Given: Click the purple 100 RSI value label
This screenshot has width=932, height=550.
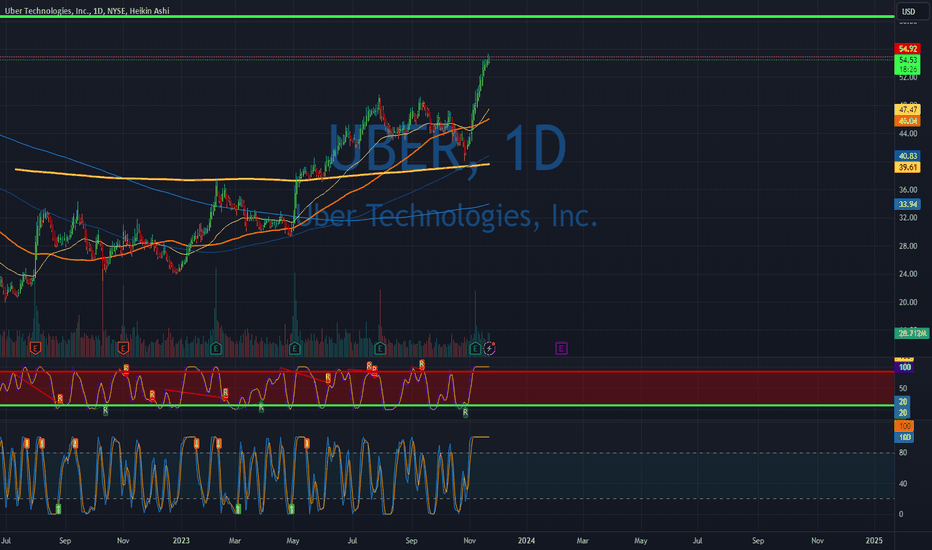Looking at the screenshot, I should pyautogui.click(x=904, y=367).
